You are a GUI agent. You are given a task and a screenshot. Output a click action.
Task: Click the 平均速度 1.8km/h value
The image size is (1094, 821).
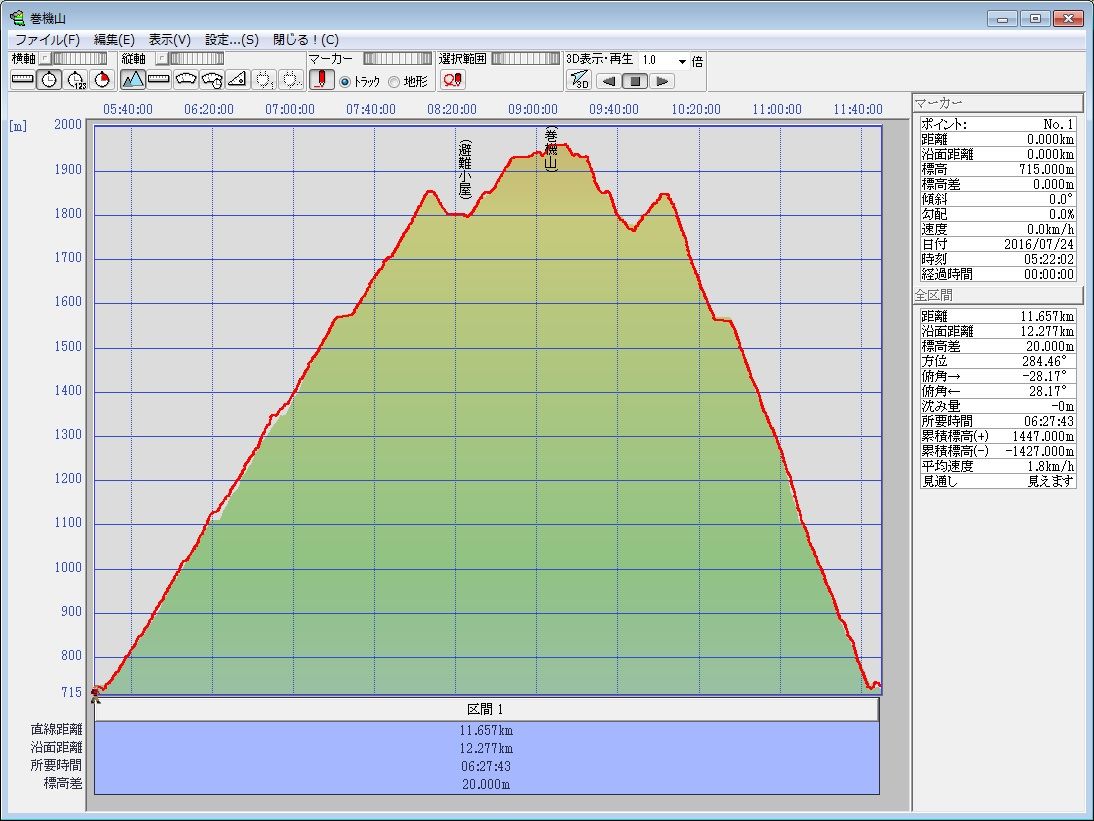click(x=1050, y=466)
